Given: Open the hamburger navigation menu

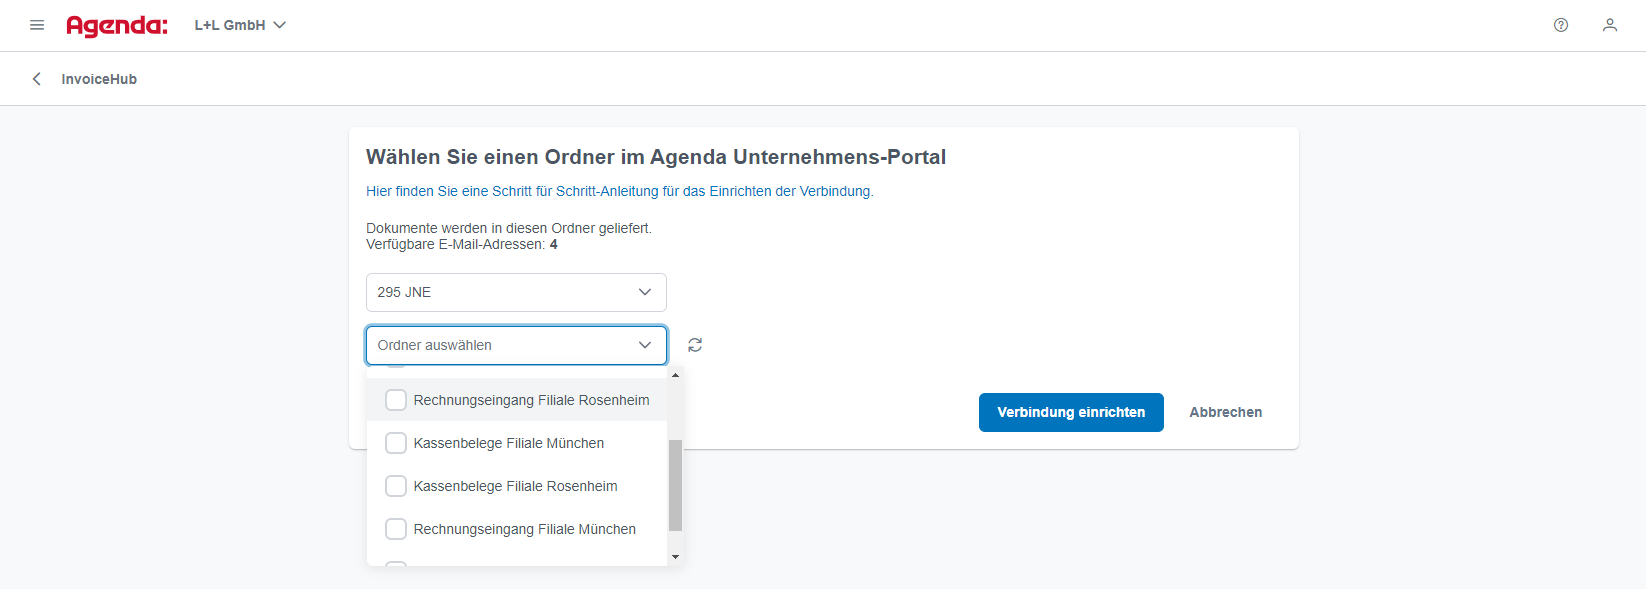Looking at the screenshot, I should 37,25.
